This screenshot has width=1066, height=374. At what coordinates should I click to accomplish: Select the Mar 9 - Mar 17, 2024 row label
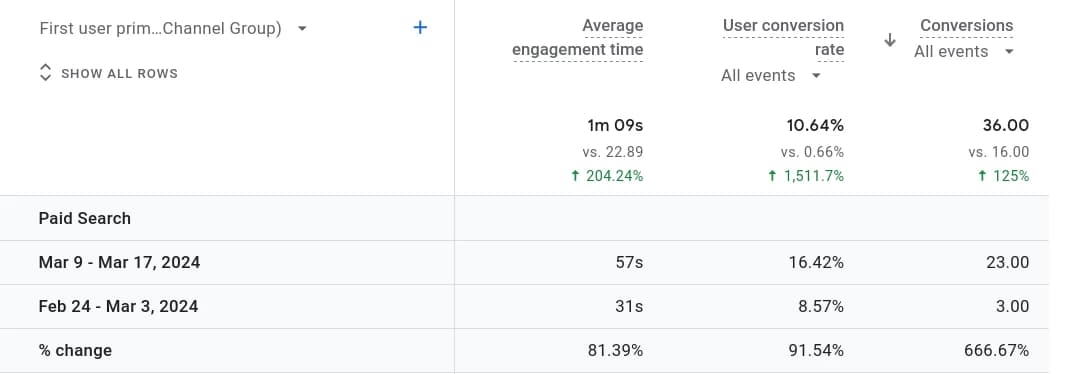tap(120, 262)
